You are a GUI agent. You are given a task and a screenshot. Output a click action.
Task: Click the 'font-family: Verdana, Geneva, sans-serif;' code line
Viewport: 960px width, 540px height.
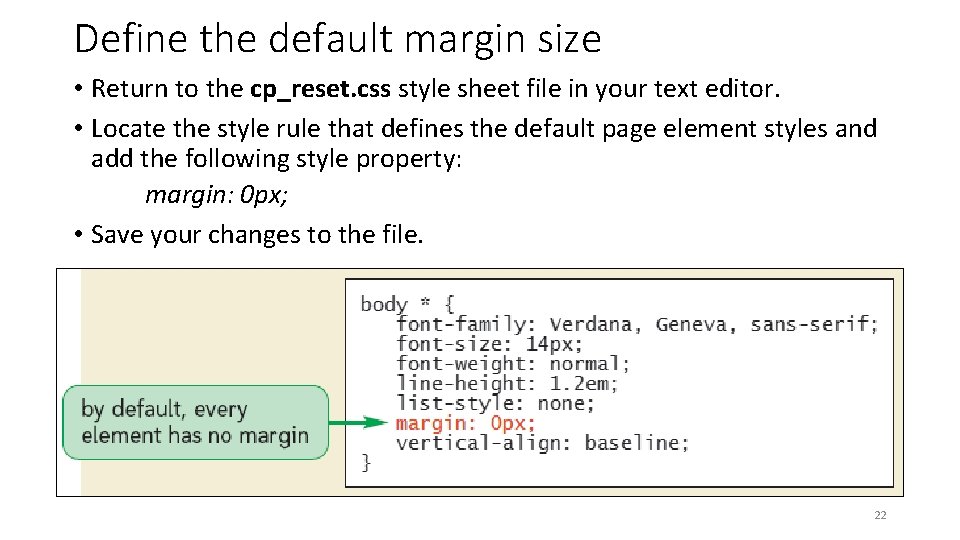click(637, 324)
